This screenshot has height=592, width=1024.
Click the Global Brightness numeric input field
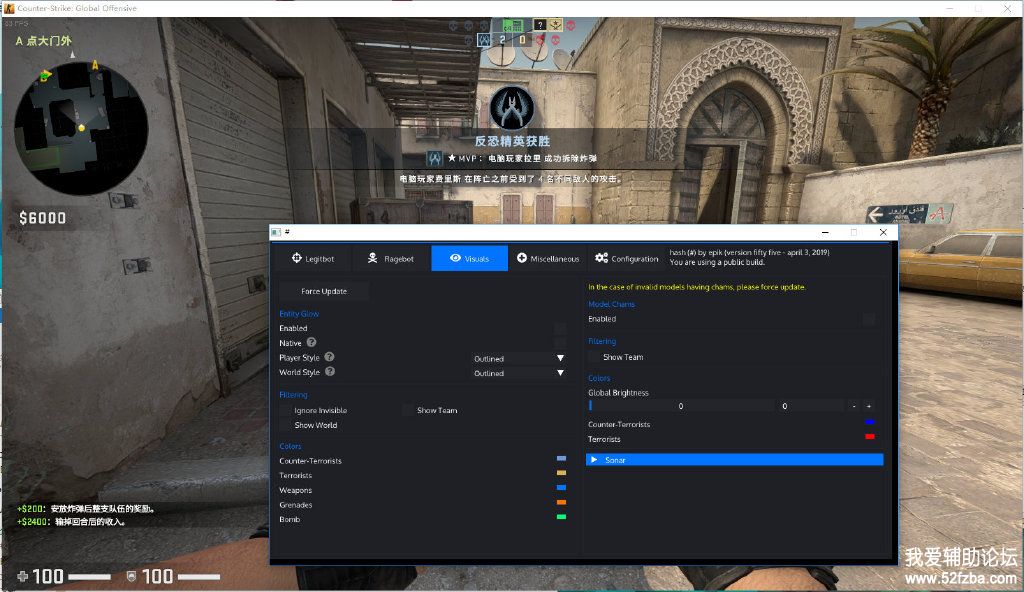click(810, 406)
